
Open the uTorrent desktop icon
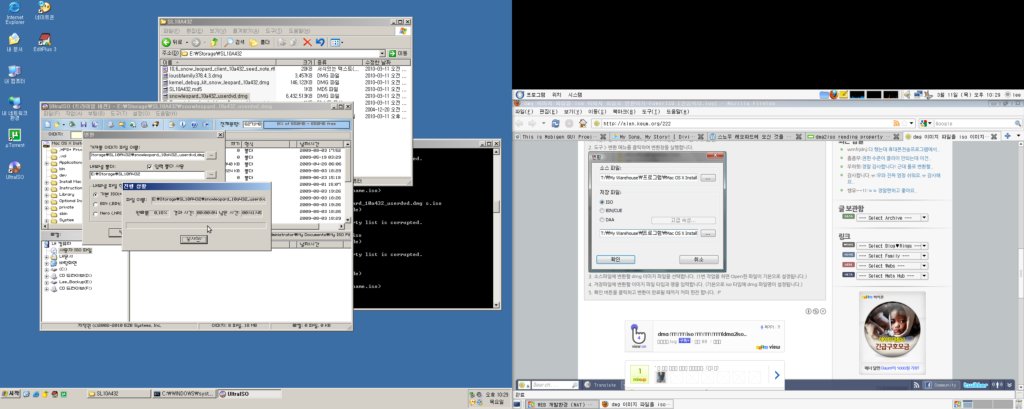(x=14, y=139)
